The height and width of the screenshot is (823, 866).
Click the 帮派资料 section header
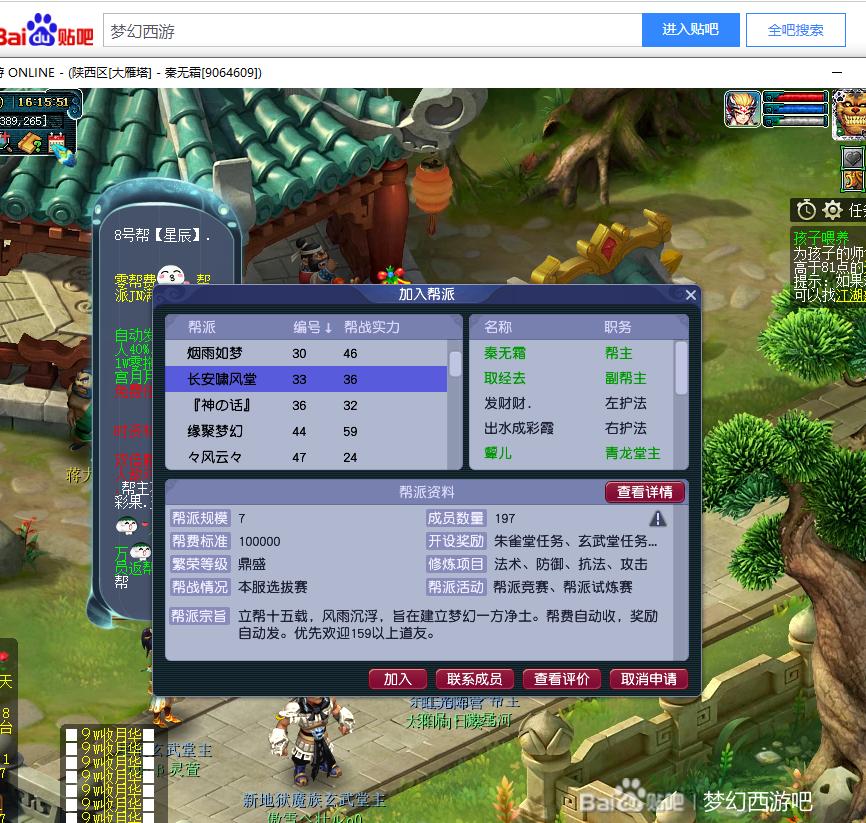point(426,492)
